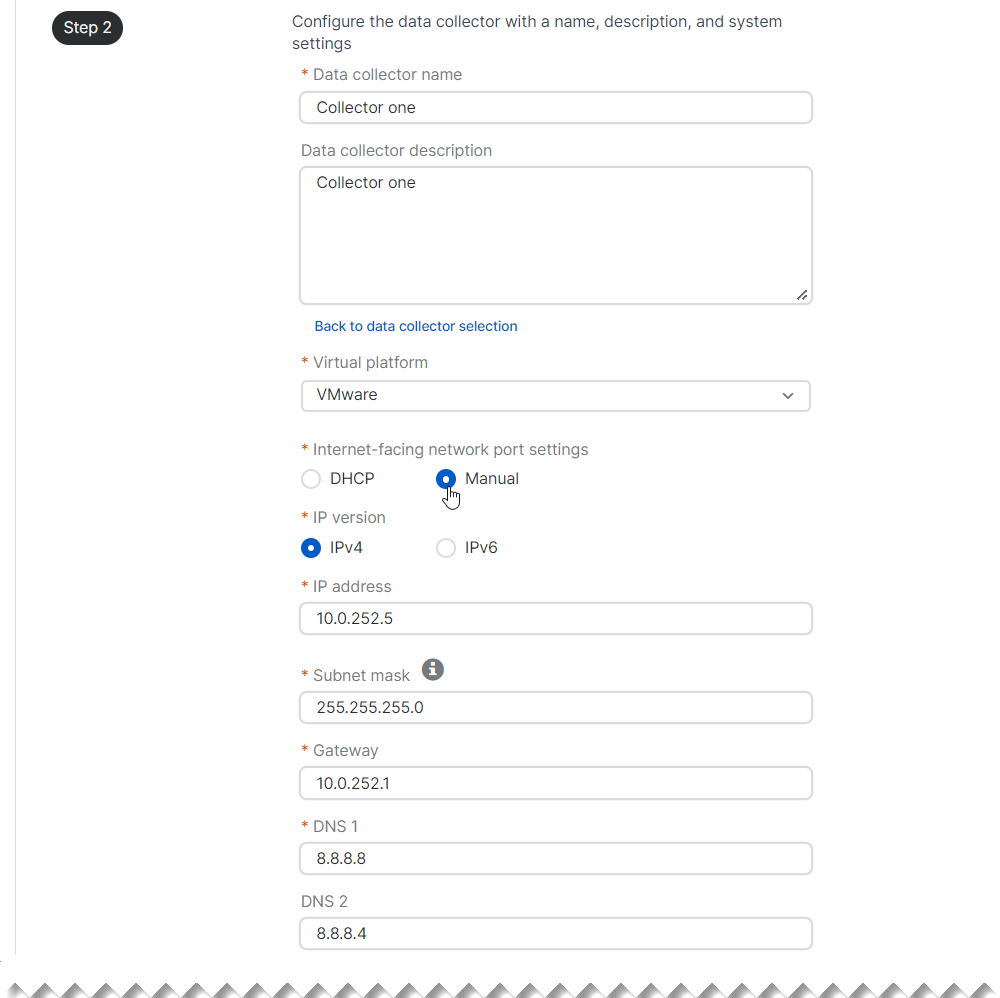Viewport: 1000px width, 998px height.
Task: Select the DHCP radio button
Action: [x=311, y=479]
